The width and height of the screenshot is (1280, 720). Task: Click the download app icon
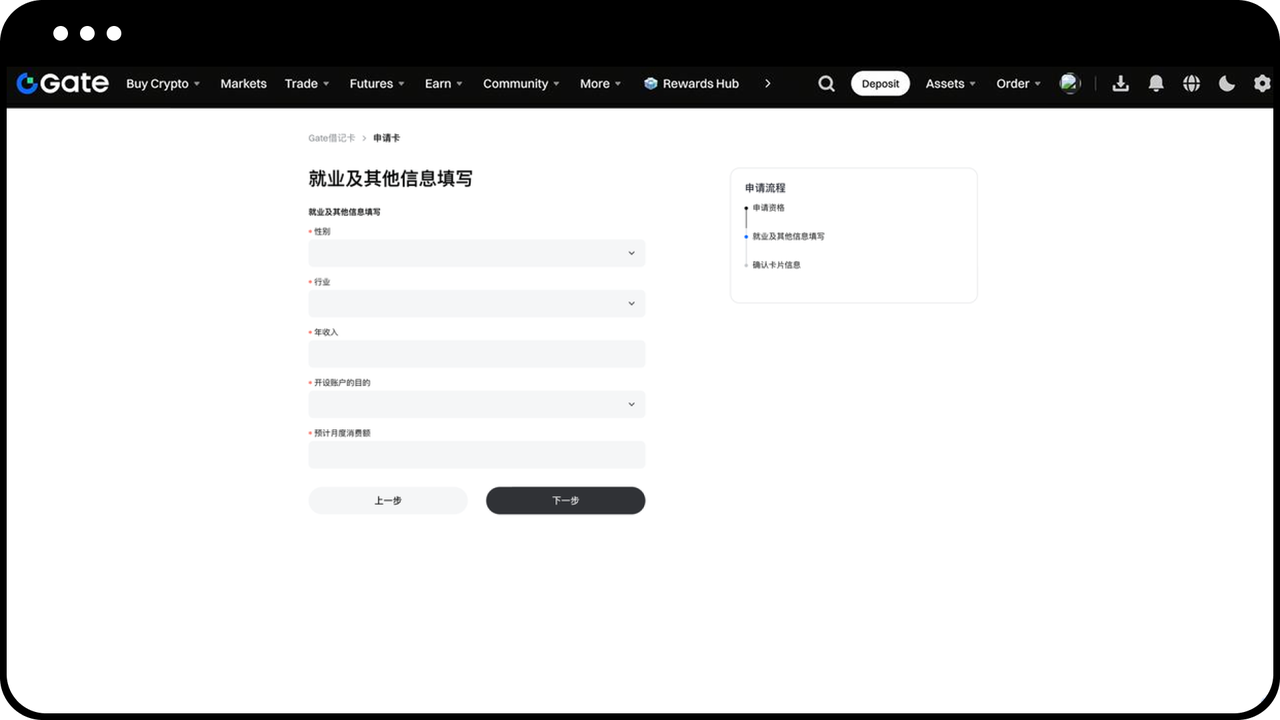coord(1120,84)
